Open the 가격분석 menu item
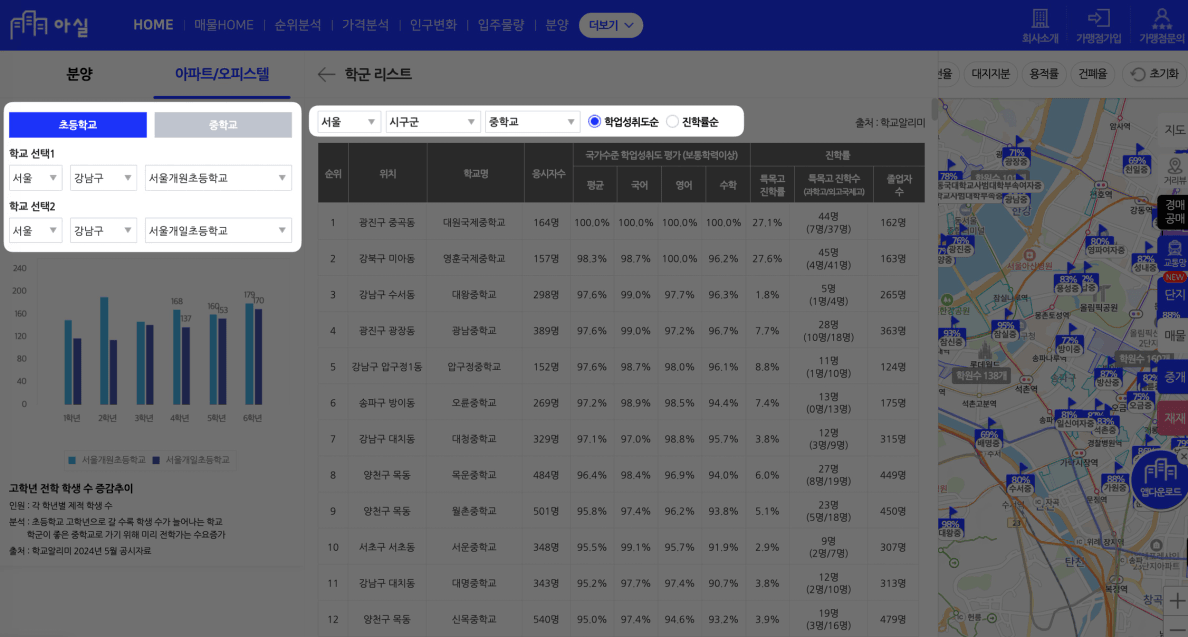Screen dimensions: 1188x637 pyautogui.click(x=365, y=25)
